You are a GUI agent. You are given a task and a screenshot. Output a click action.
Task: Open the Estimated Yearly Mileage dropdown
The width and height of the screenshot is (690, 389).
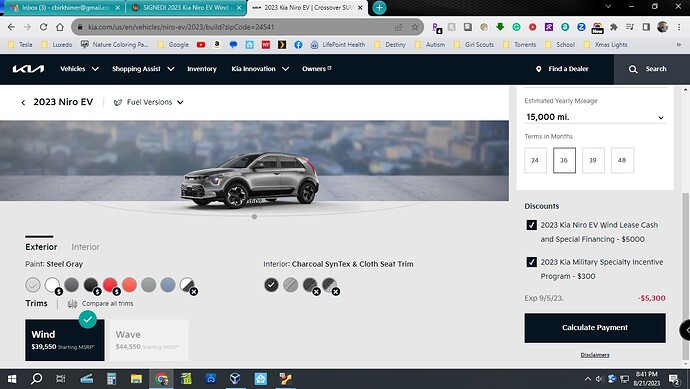[x=595, y=117]
